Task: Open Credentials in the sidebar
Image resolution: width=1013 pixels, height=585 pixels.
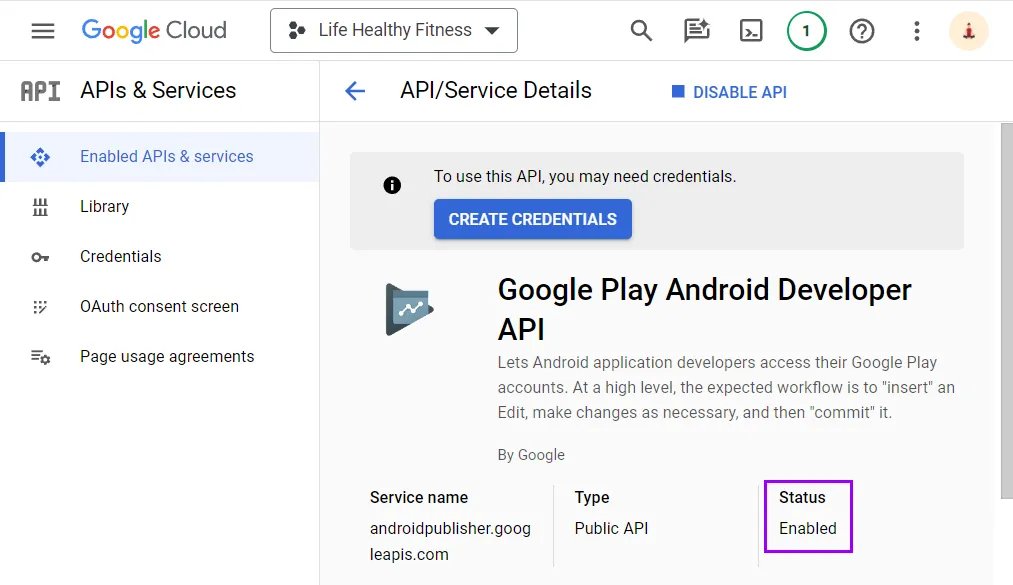Action: tap(120, 257)
